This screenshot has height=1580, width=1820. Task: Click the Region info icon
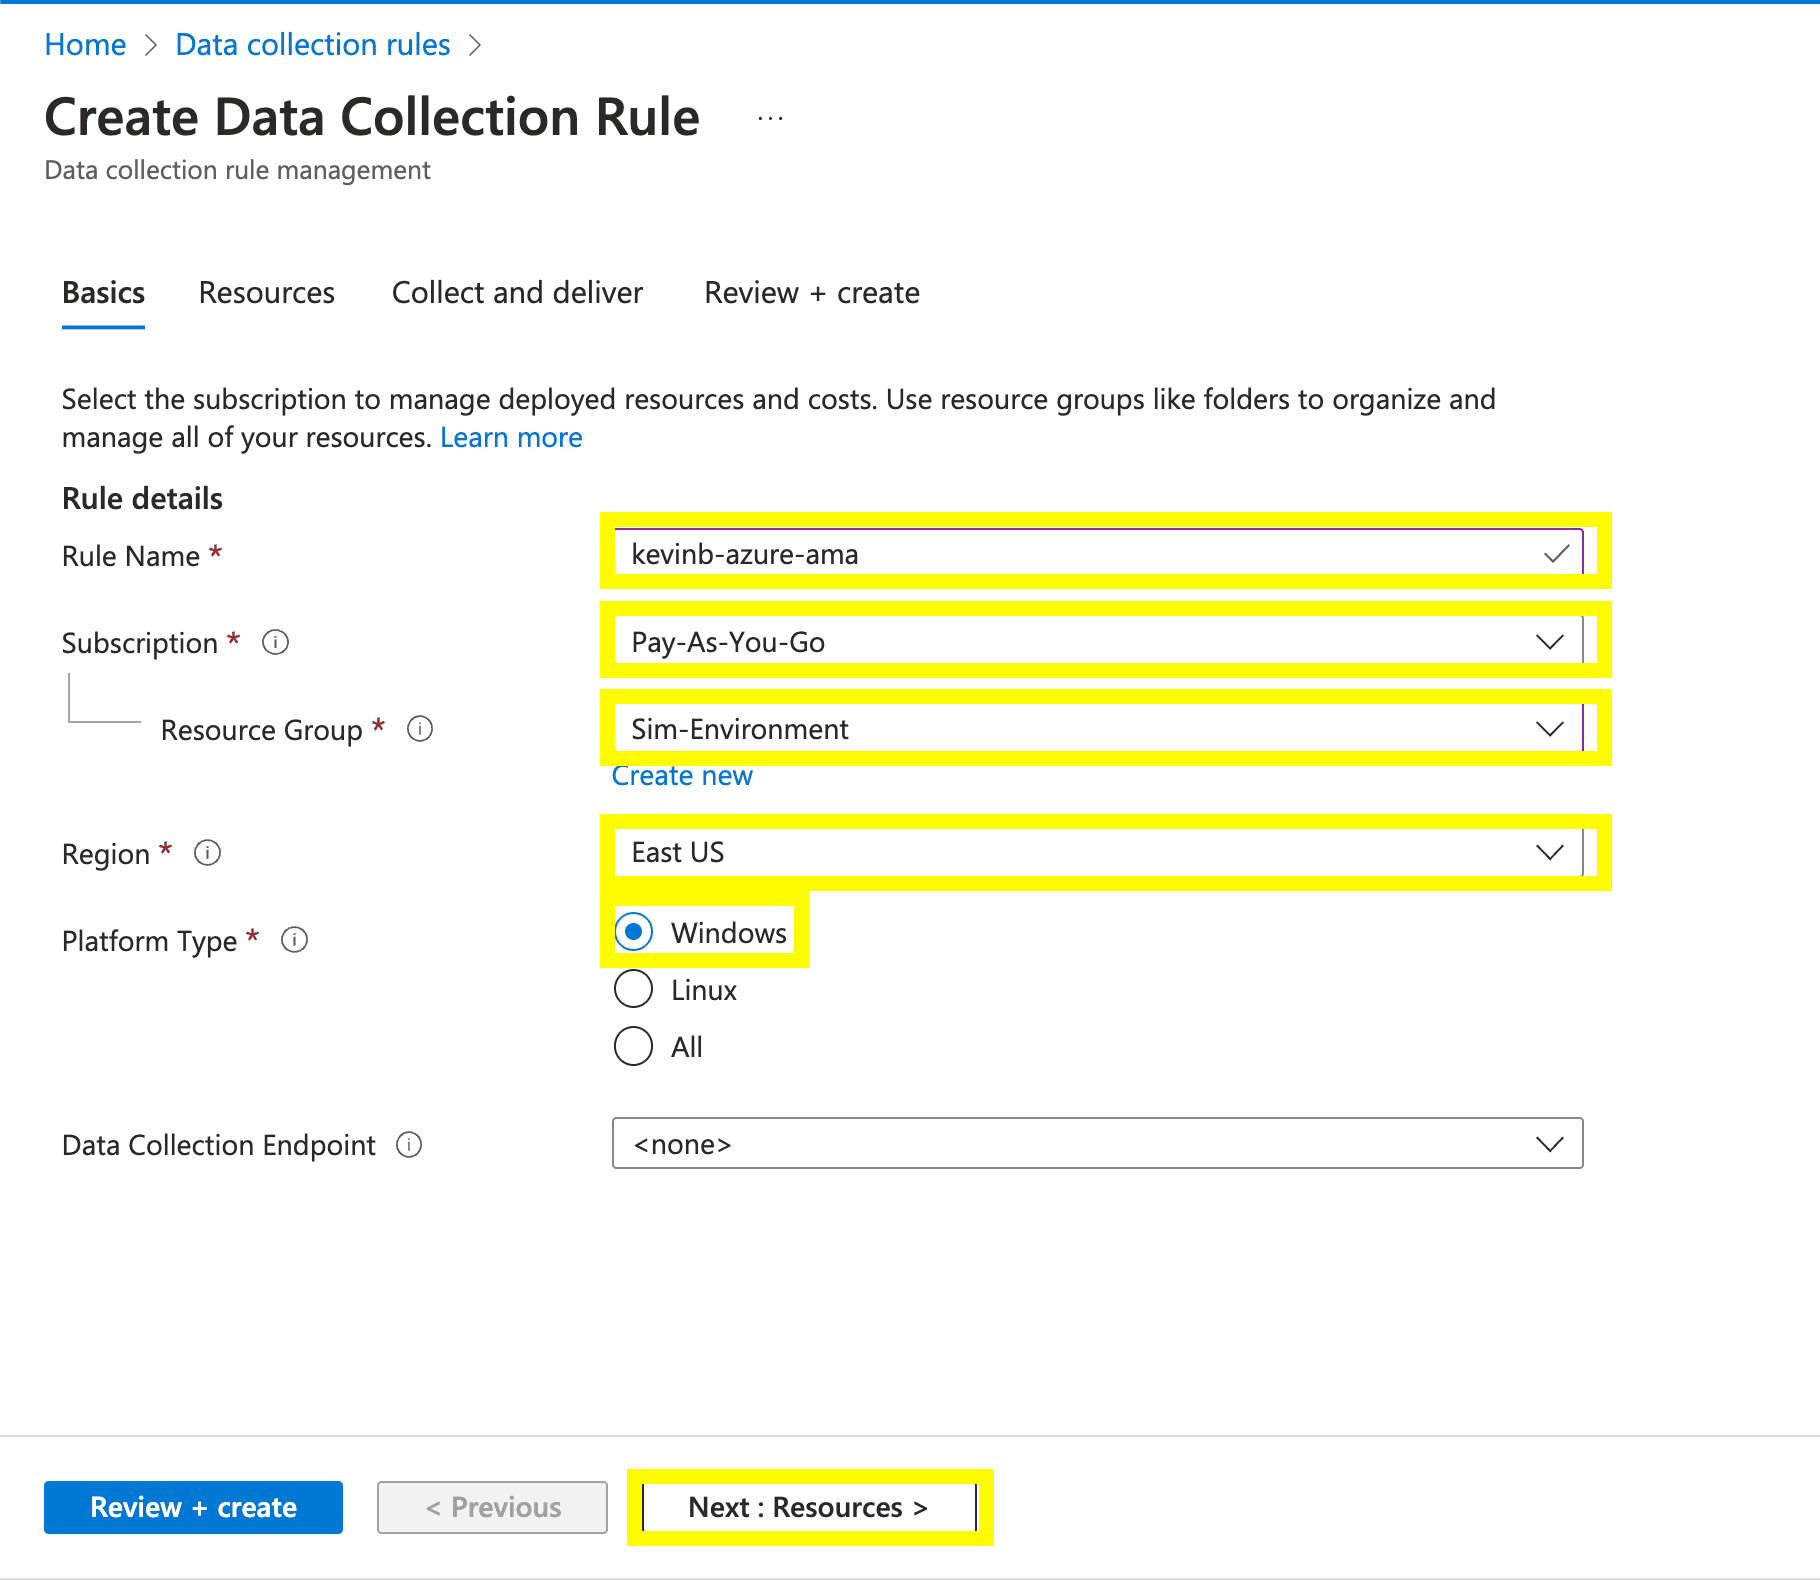pyautogui.click(x=207, y=853)
